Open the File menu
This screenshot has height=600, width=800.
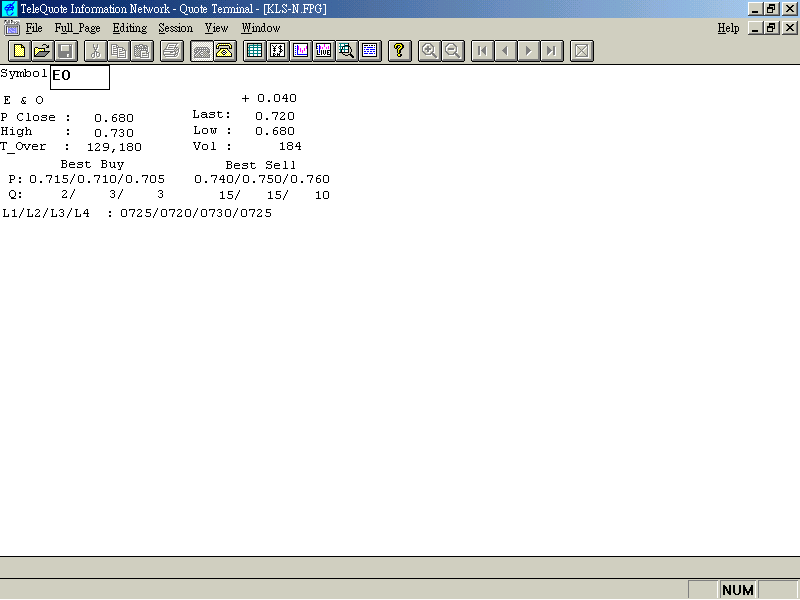click(34, 28)
